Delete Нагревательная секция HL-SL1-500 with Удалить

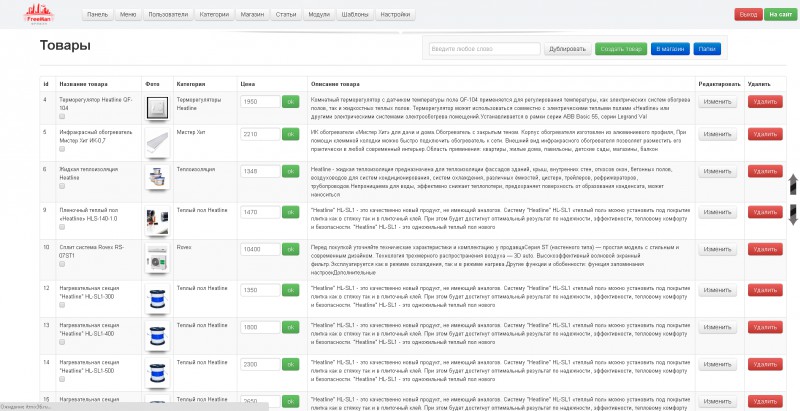coord(765,364)
